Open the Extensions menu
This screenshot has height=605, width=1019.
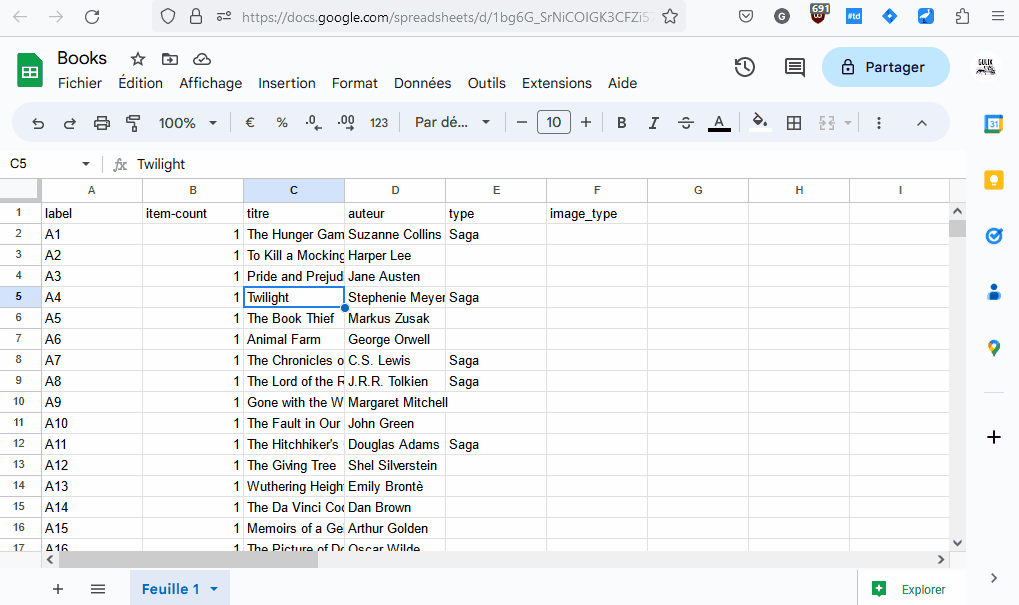click(557, 83)
